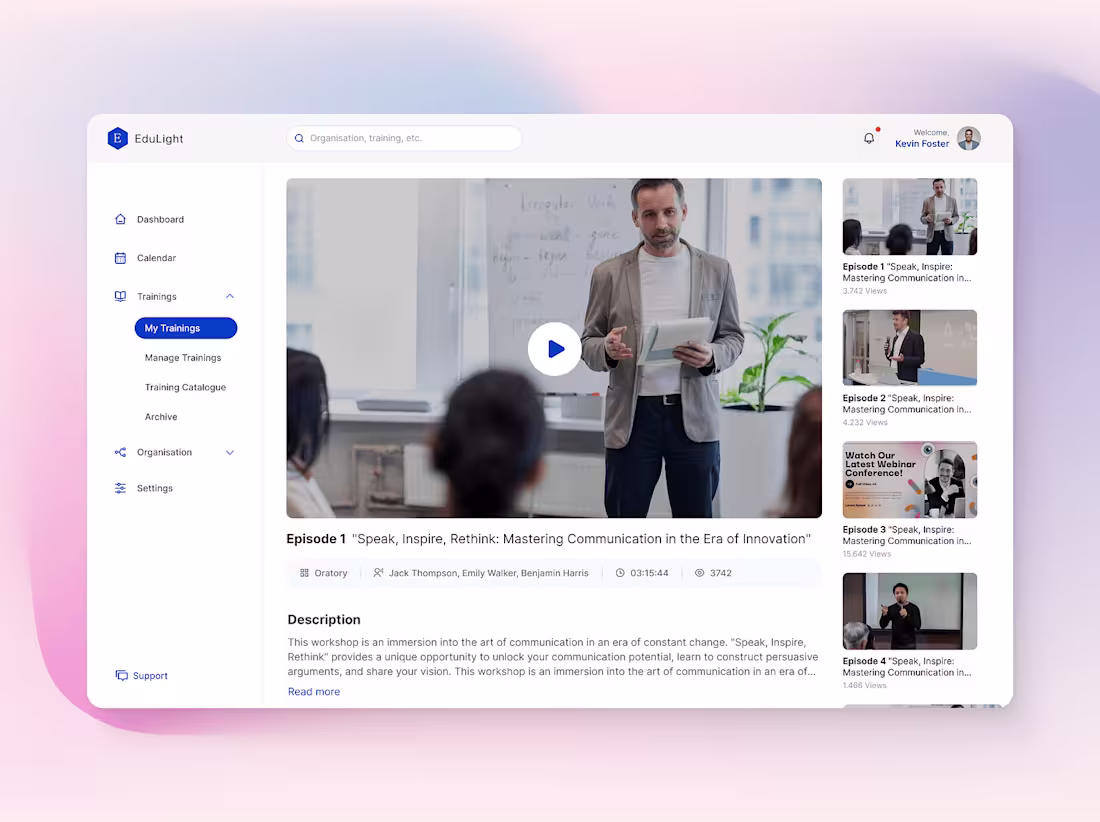Screen dimensions: 1100x822
Task: Click the 15.642 Views text
Action: tap(866, 554)
